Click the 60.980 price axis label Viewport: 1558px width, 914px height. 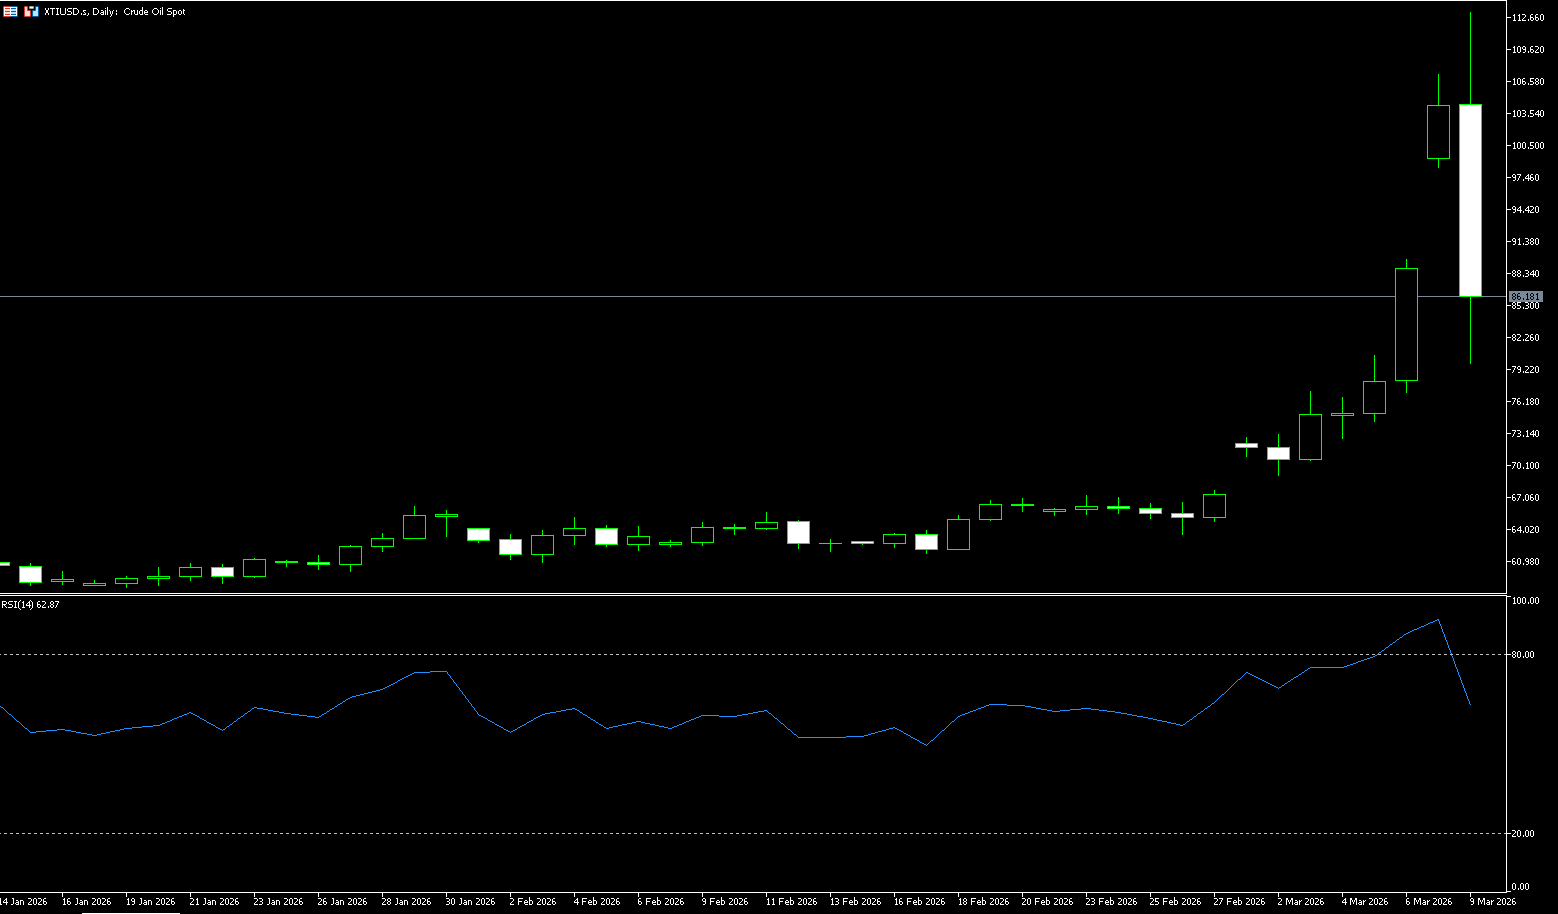1526,562
